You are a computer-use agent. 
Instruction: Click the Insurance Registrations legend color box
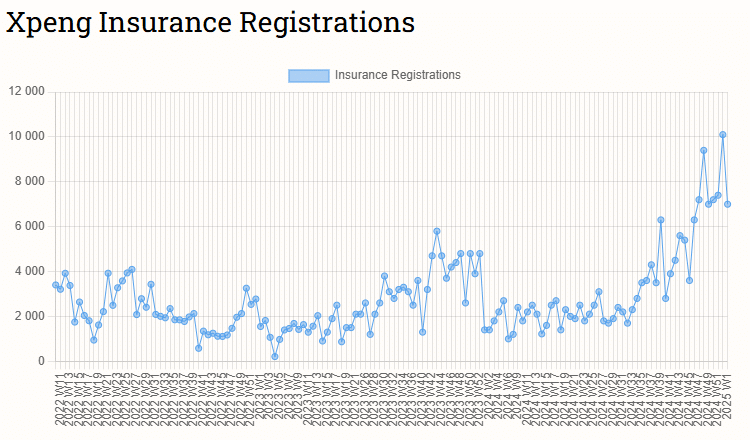point(308,75)
